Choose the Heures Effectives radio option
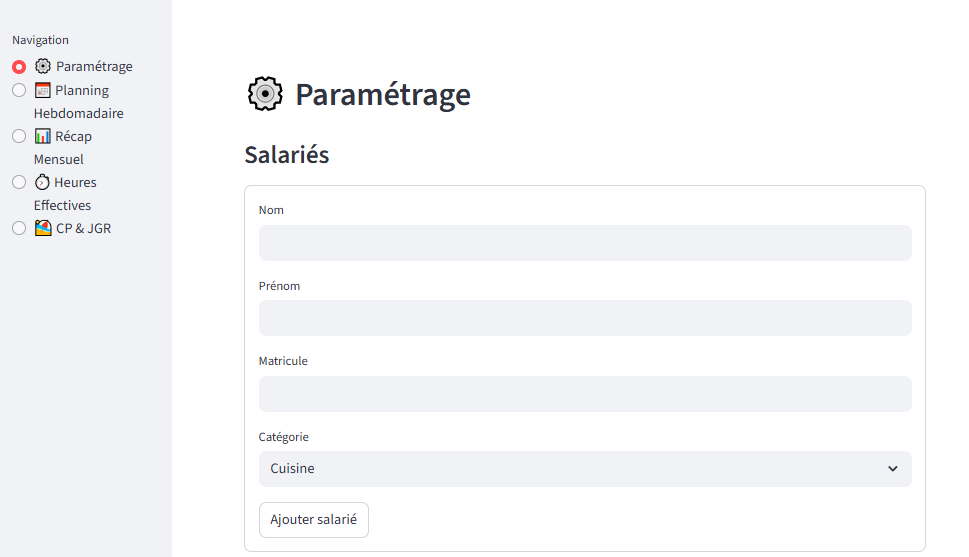This screenshot has width=969, height=557. [19, 182]
